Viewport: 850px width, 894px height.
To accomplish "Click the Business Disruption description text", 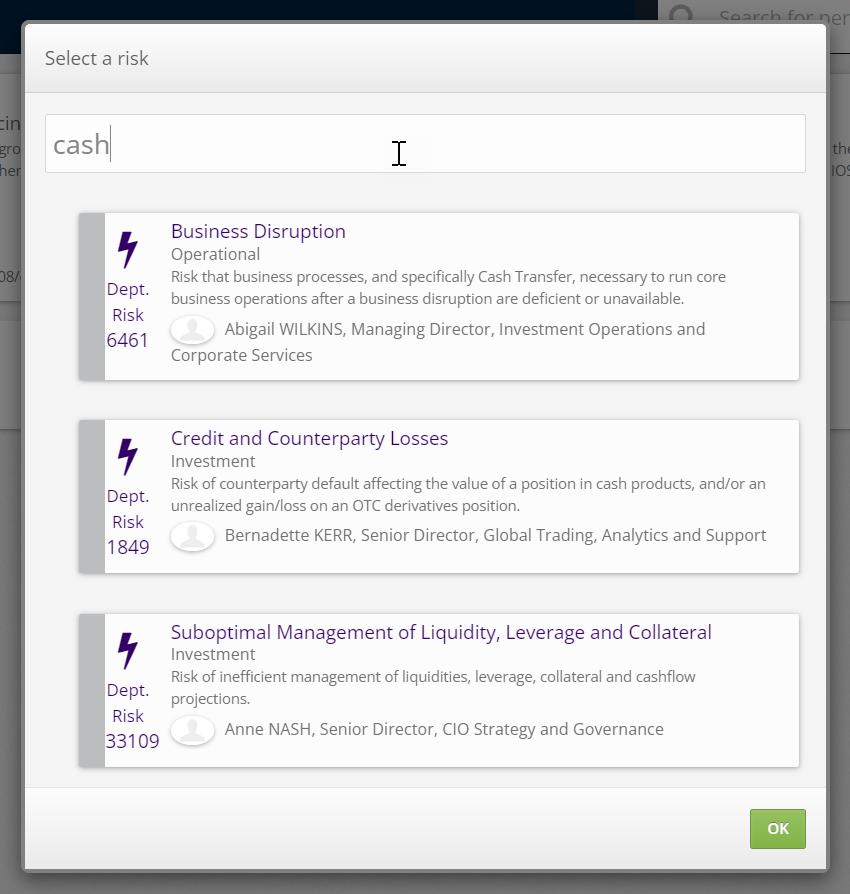I will pyautogui.click(x=448, y=287).
